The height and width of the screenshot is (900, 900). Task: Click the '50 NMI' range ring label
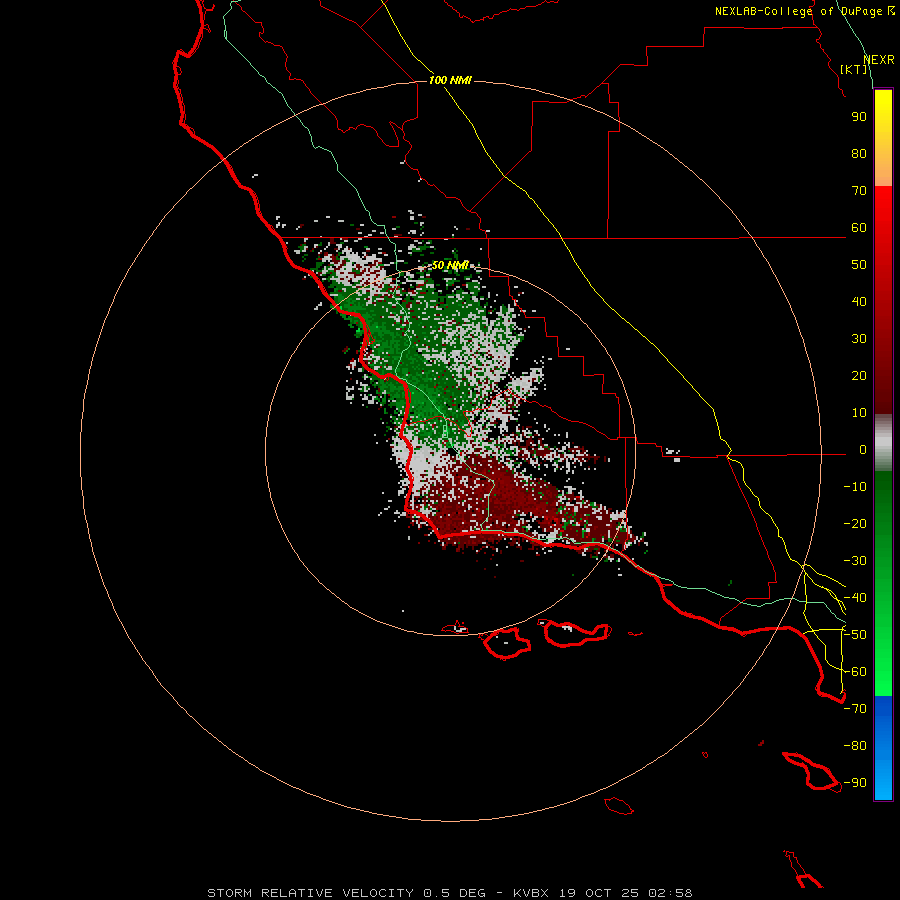[x=450, y=265]
